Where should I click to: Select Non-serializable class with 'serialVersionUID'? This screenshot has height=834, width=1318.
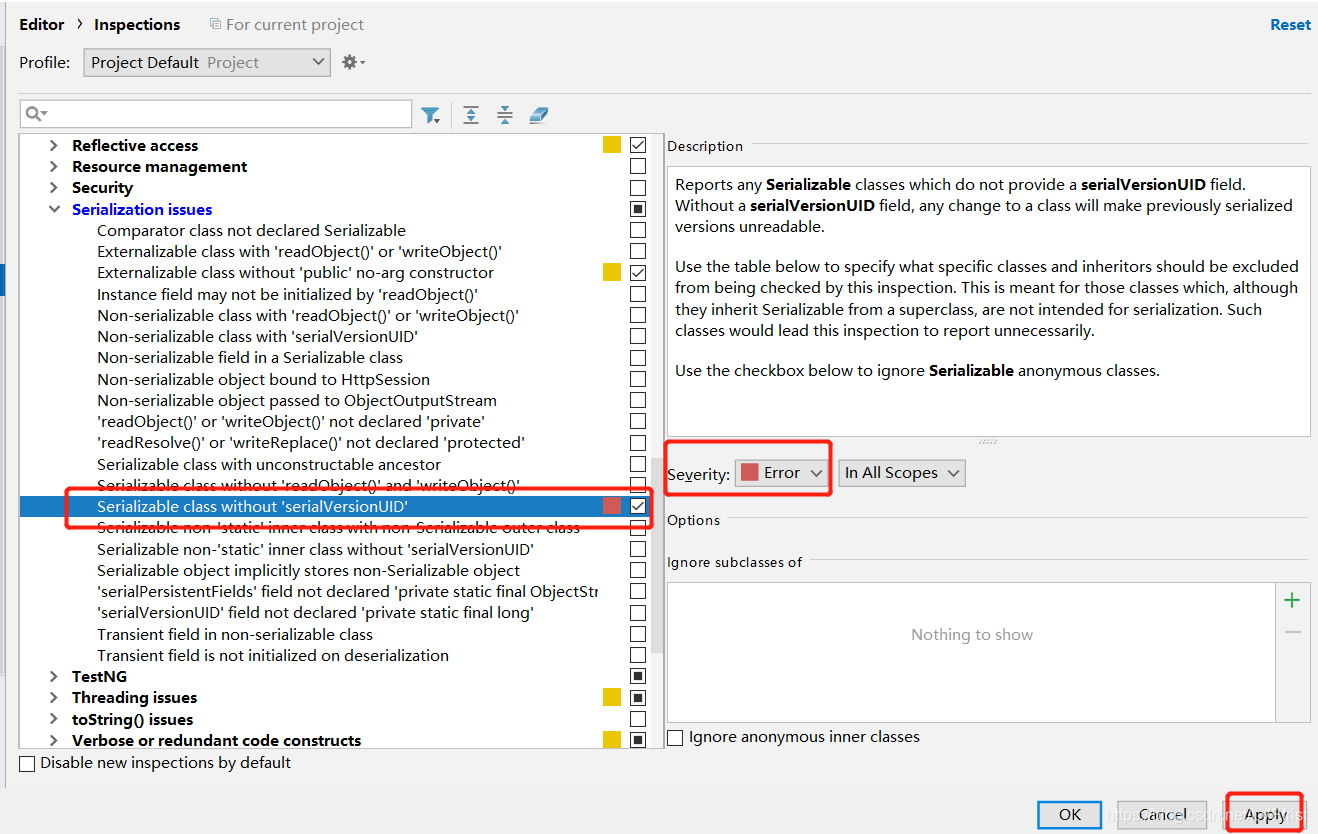pos(257,337)
